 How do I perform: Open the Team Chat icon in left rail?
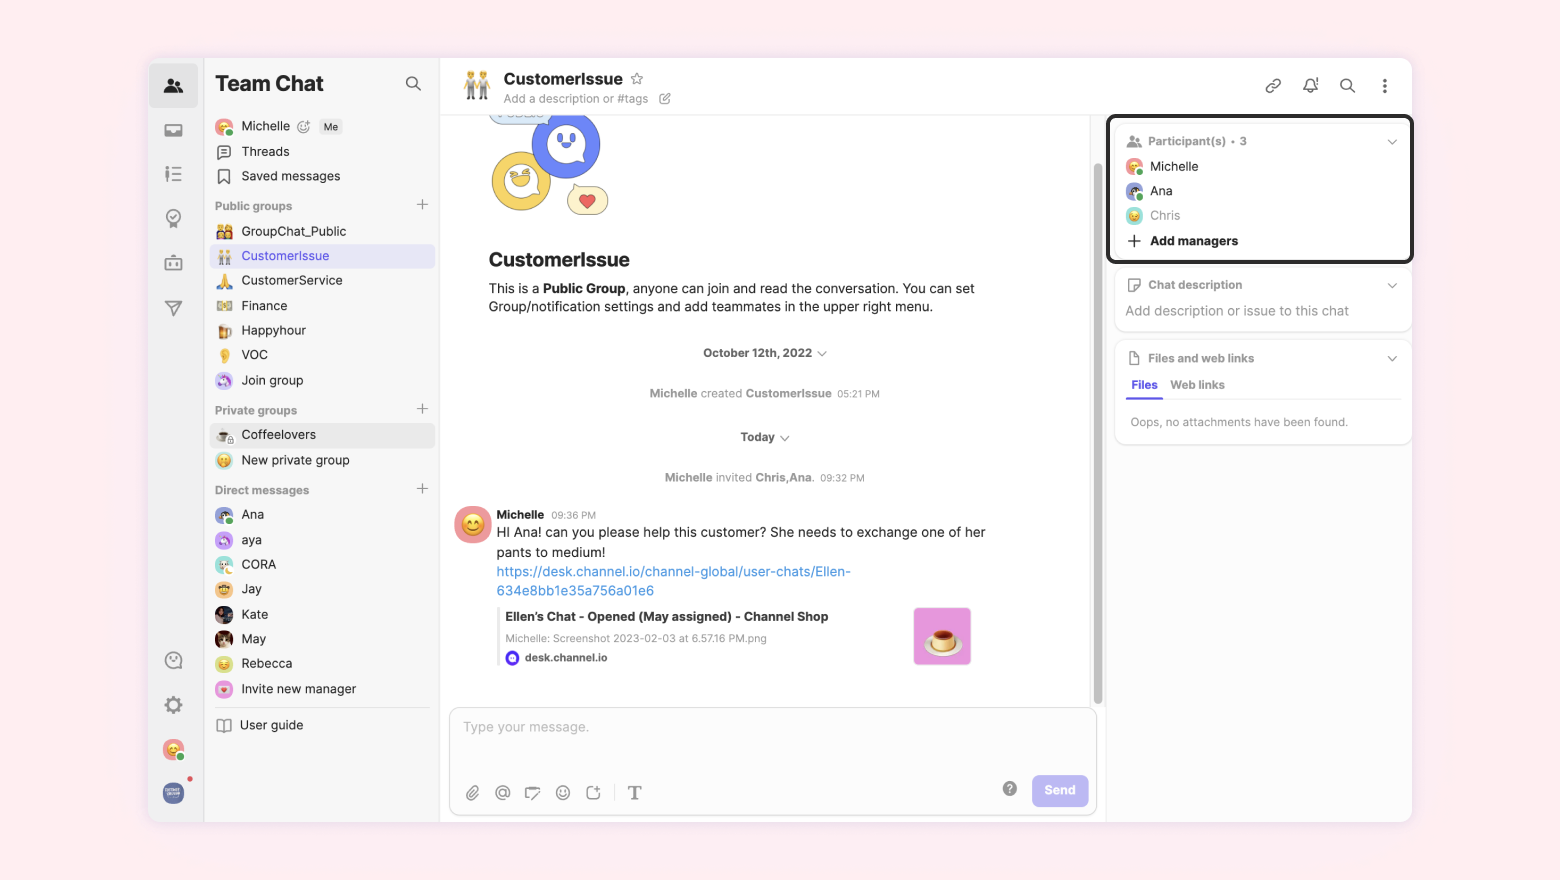(x=174, y=86)
